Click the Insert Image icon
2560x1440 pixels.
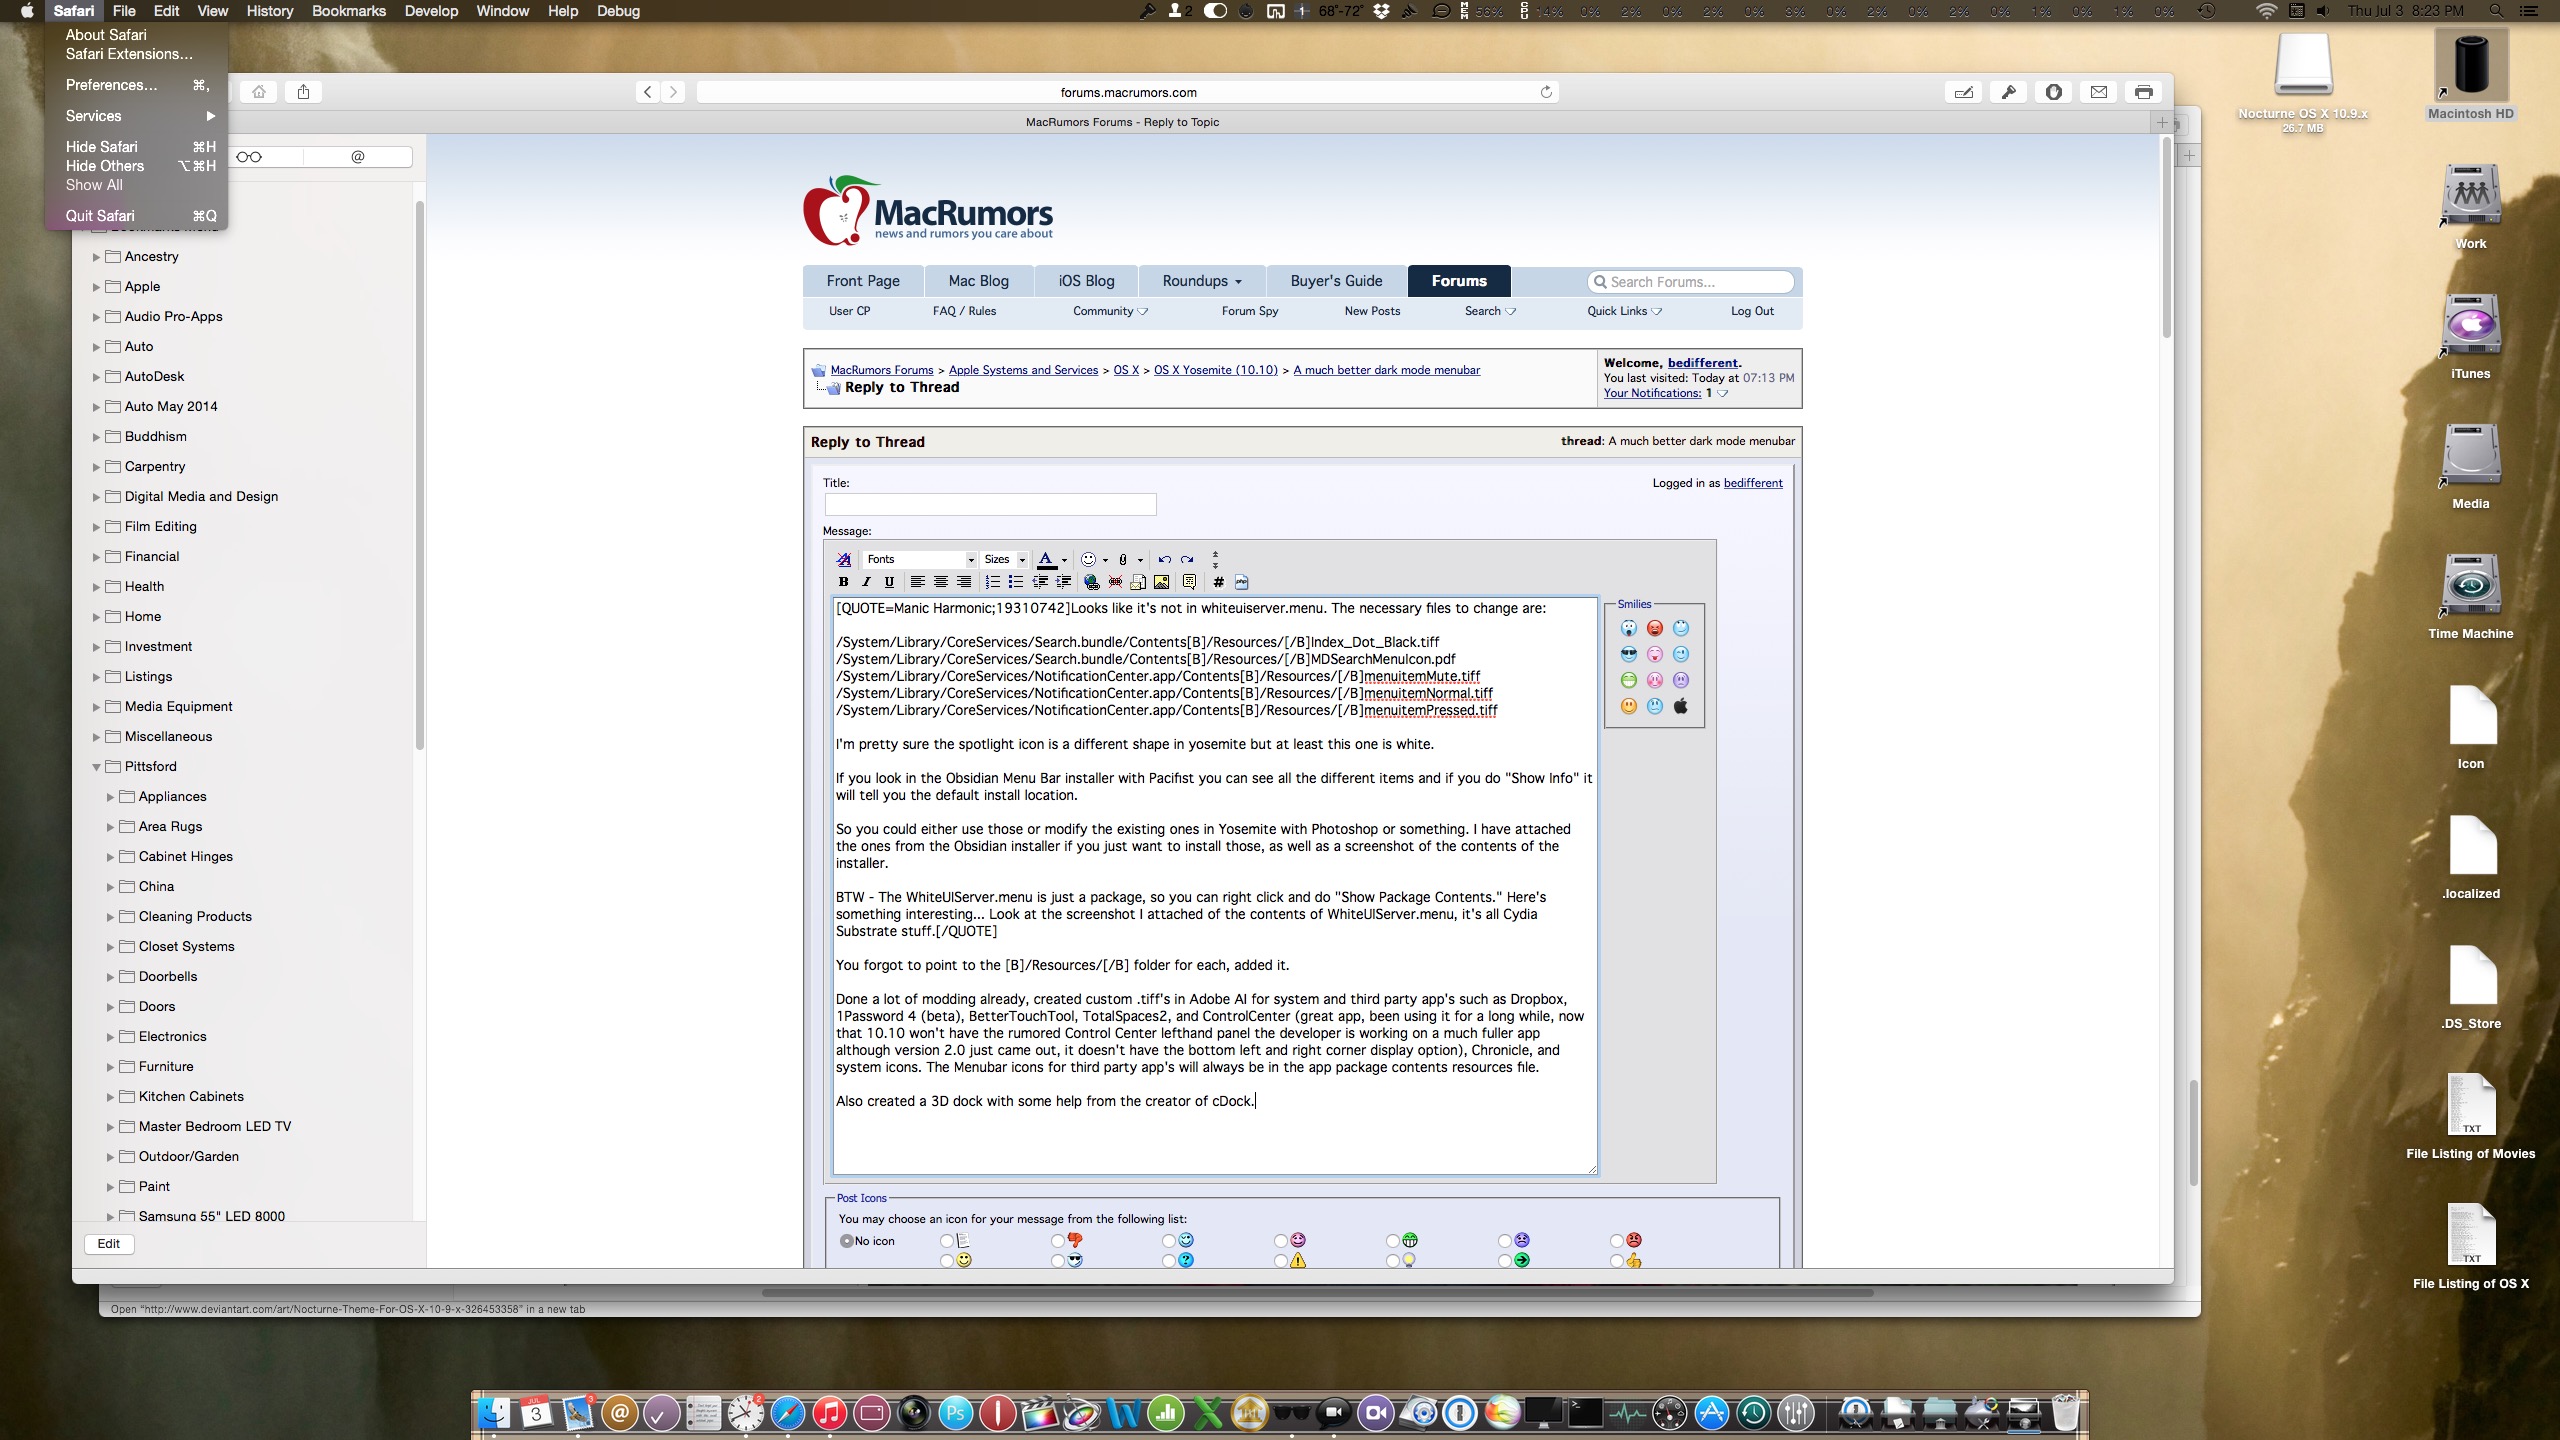(1161, 582)
